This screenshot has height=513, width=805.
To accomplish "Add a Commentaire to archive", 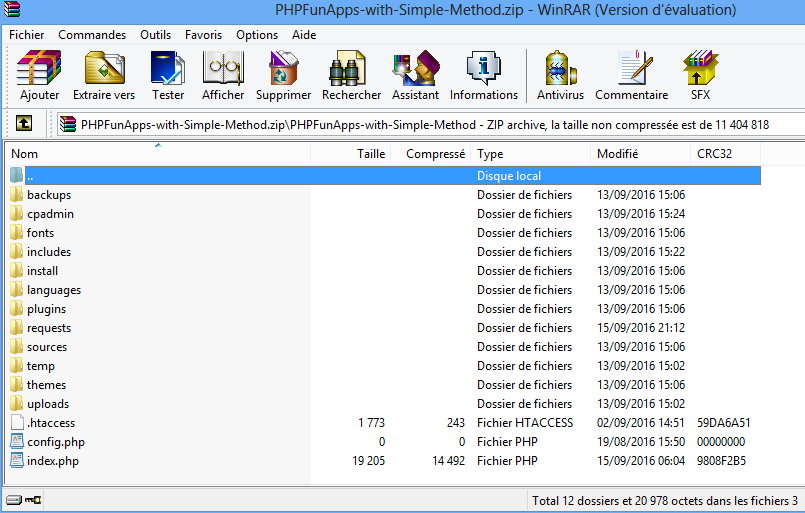I will click(x=635, y=67).
